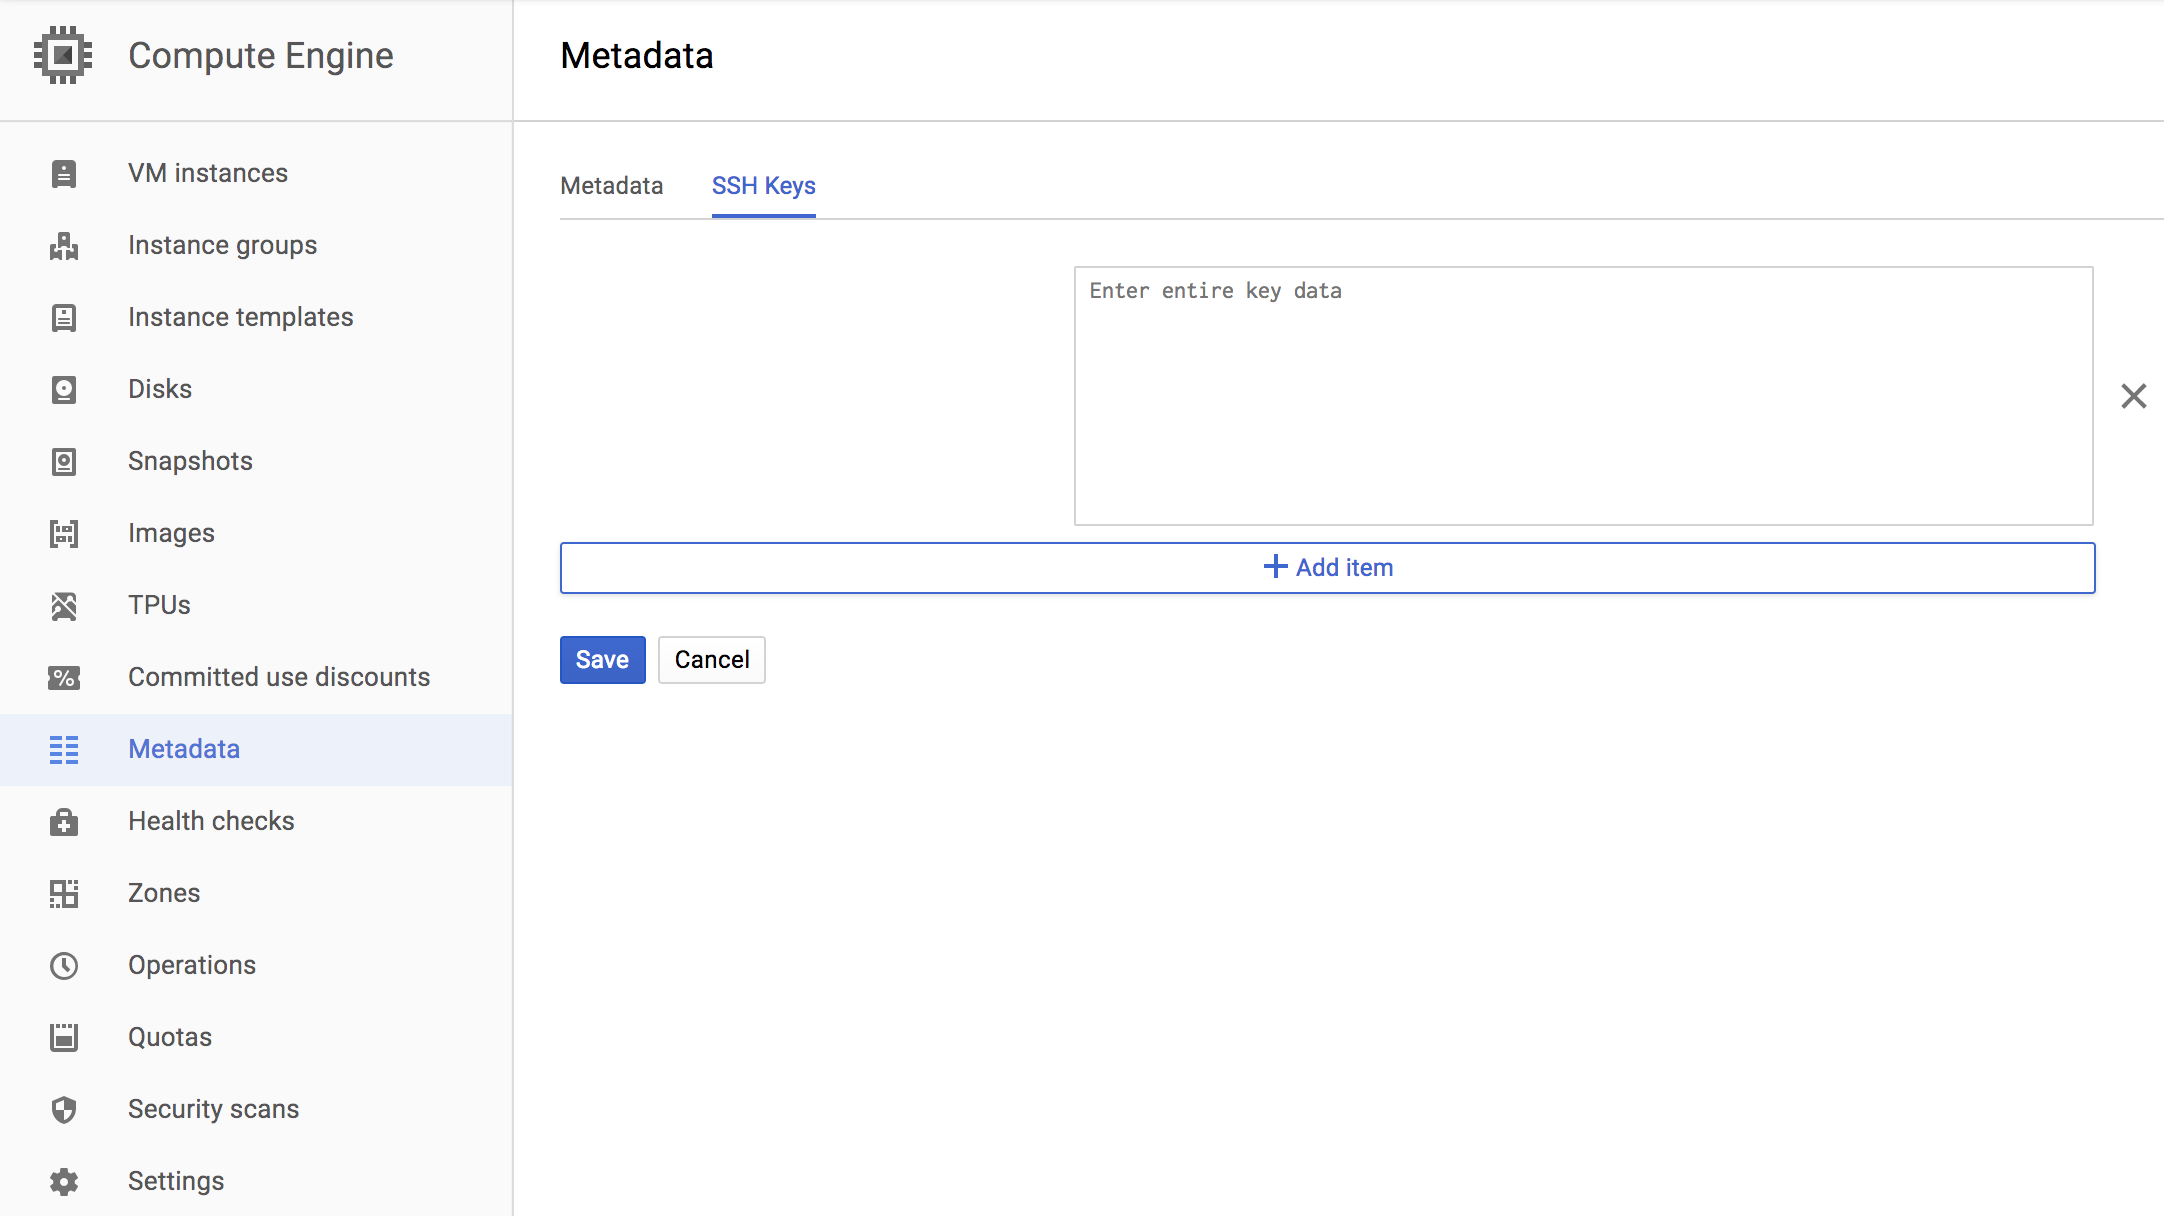Click the Health checks icon
Viewport: 2164px width, 1216px height.
[64, 822]
